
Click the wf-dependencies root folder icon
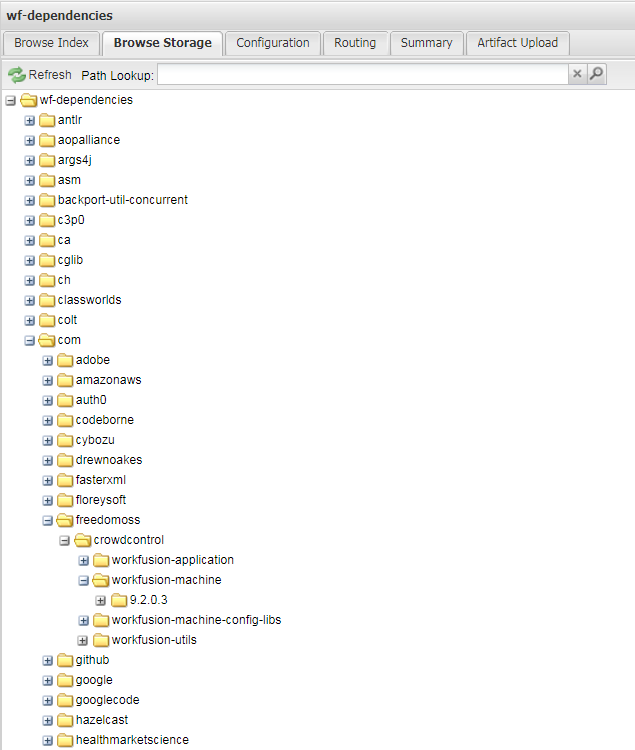(29, 100)
